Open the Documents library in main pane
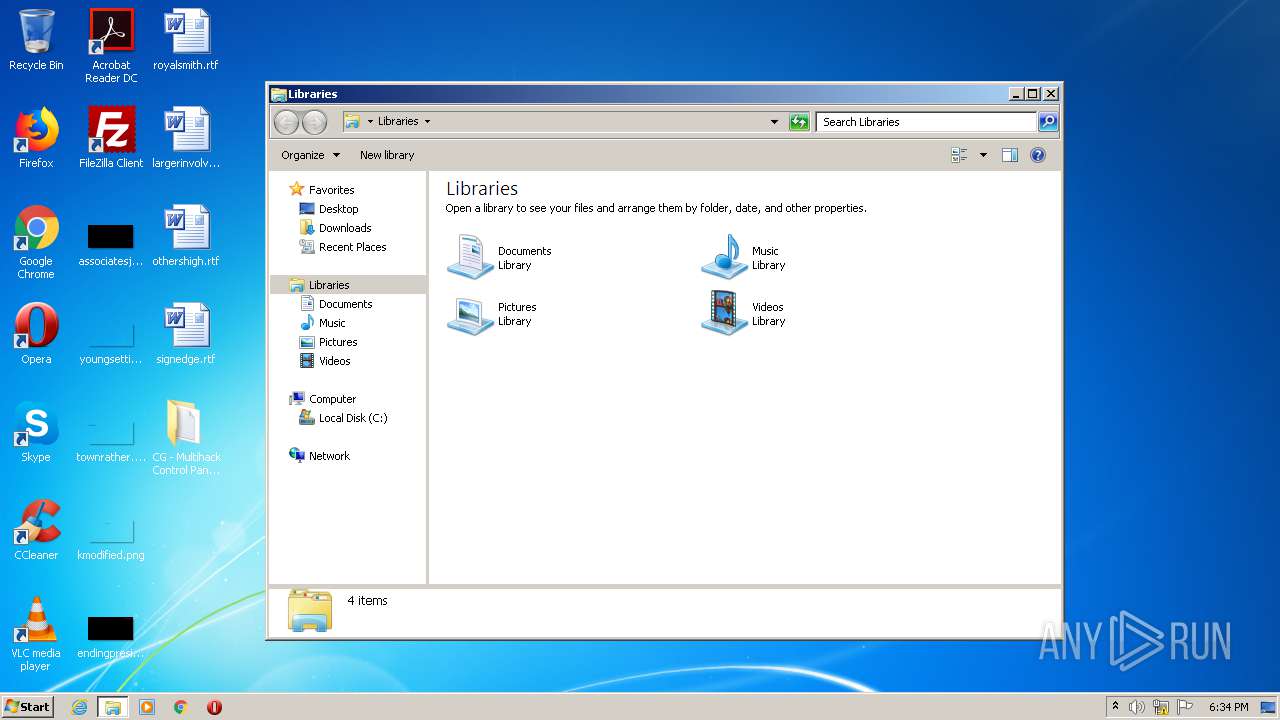The height and width of the screenshot is (720, 1280). click(x=500, y=257)
